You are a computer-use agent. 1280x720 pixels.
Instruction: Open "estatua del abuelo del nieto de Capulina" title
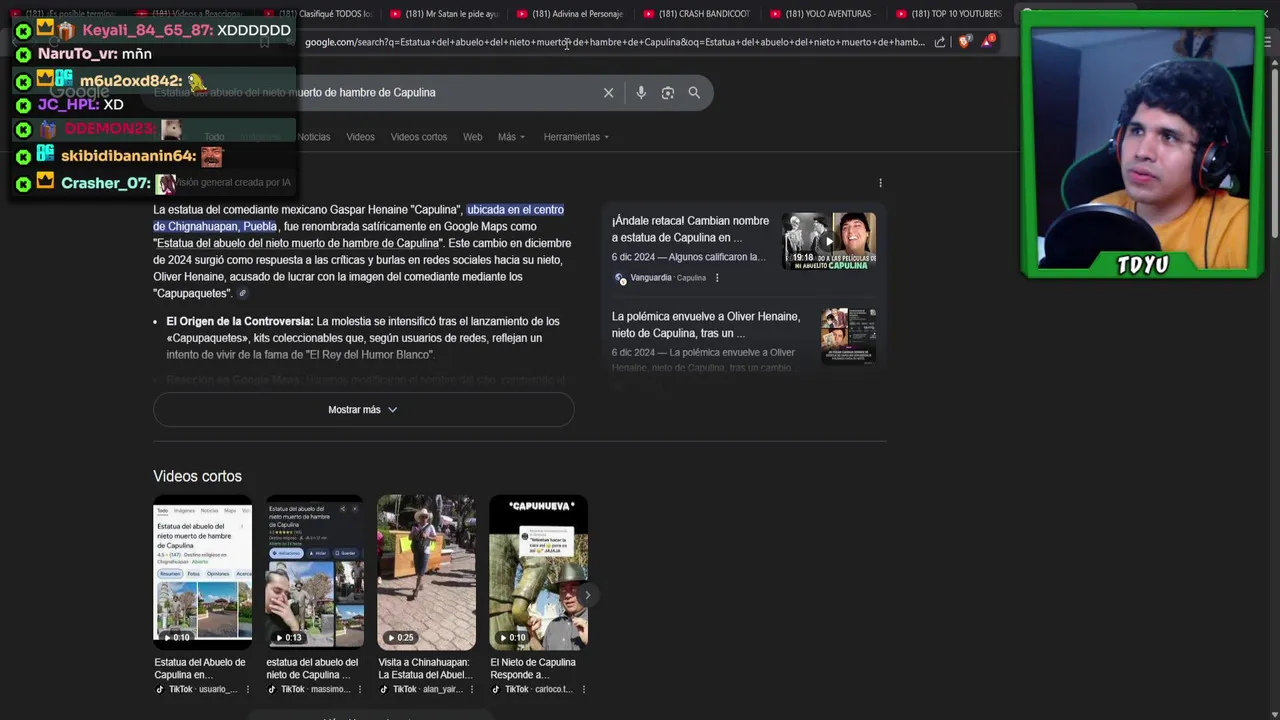coord(312,668)
